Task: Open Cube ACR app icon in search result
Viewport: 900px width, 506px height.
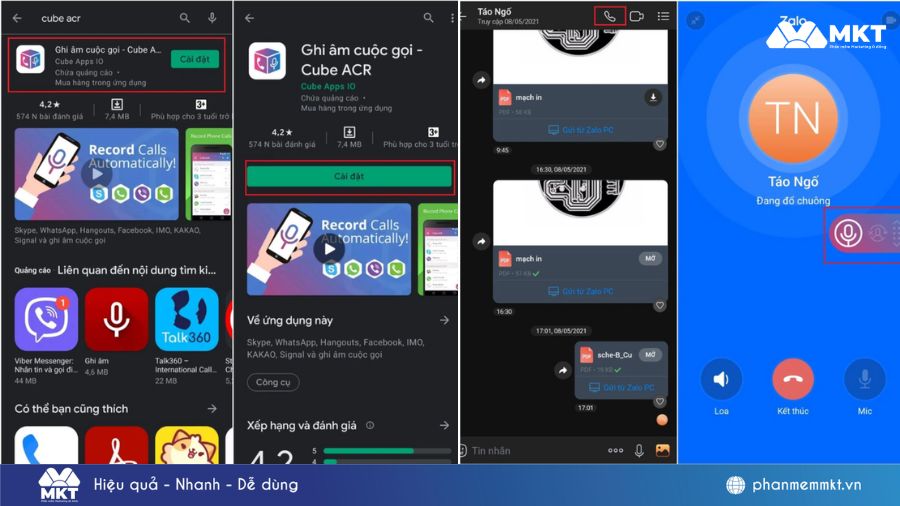Action: pos(30,59)
